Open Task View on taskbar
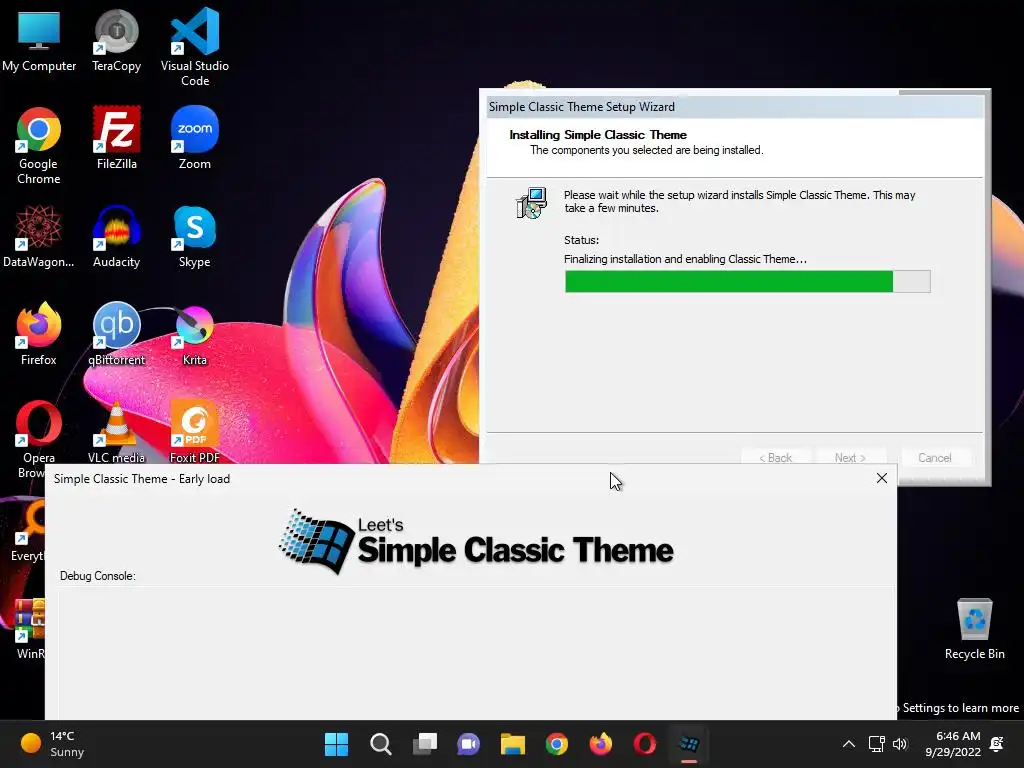Screen dimensions: 1024x768 click(x=424, y=744)
